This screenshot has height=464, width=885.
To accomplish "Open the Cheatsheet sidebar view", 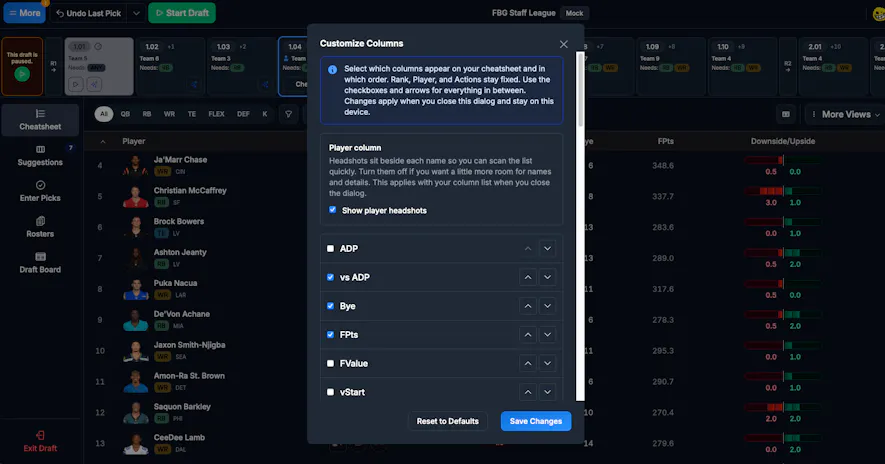I will [40, 120].
